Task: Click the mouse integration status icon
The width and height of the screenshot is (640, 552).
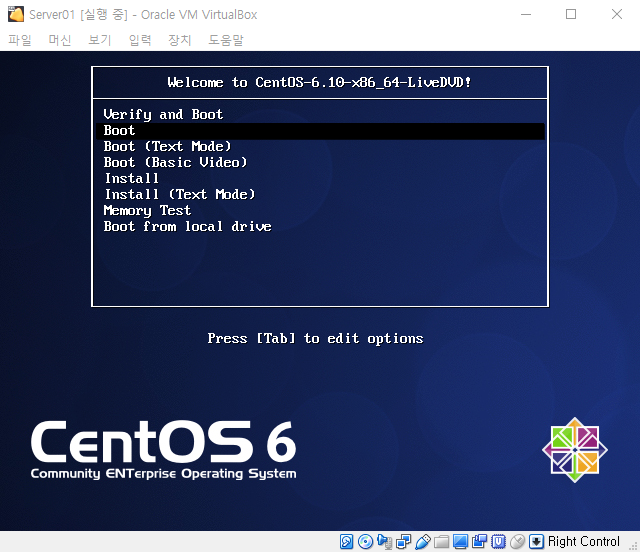Action: pos(517,541)
